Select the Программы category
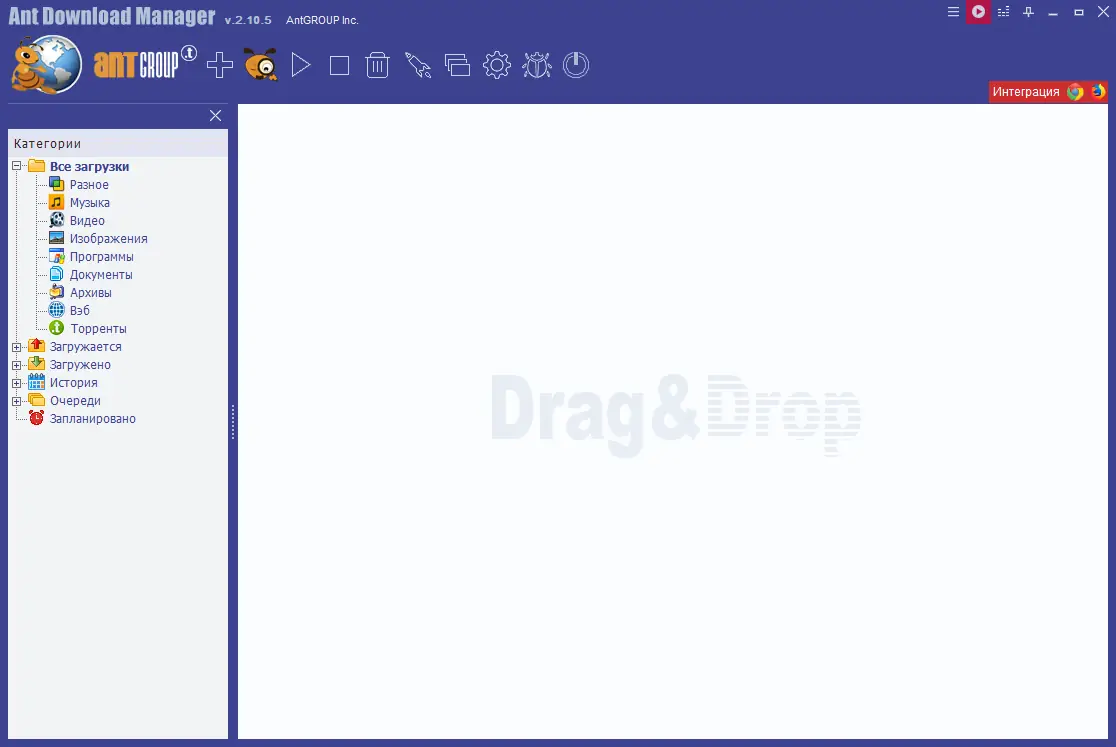 click(101, 256)
